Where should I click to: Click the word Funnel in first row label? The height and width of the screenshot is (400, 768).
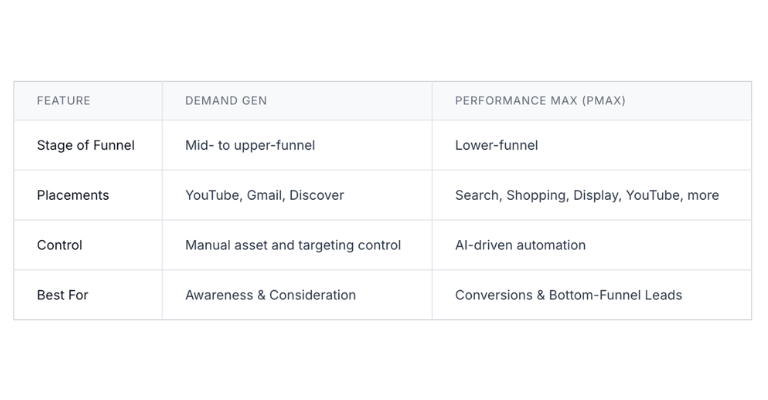click(114, 145)
